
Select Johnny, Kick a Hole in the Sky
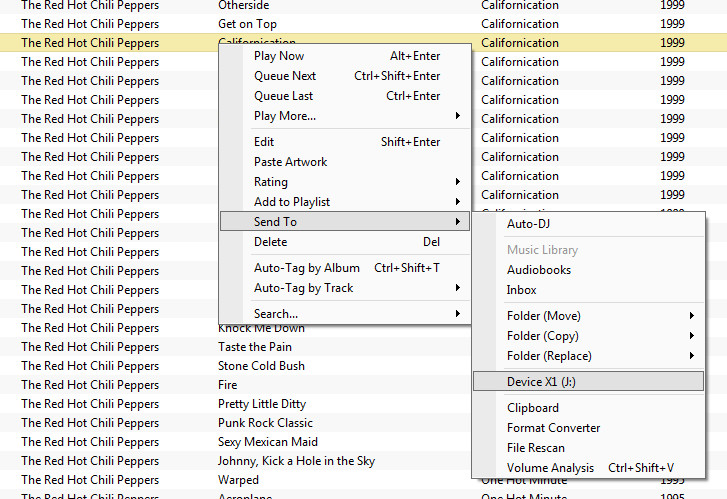coord(296,461)
